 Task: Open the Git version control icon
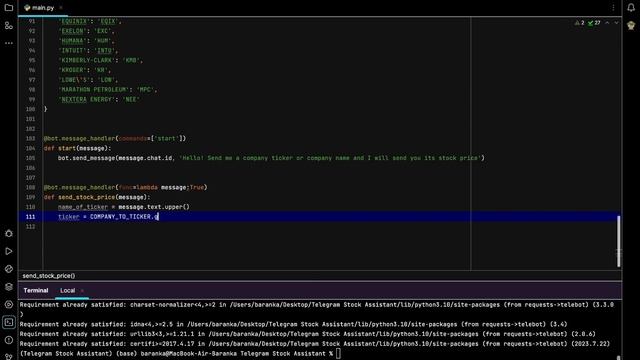pyautogui.click(x=9, y=356)
